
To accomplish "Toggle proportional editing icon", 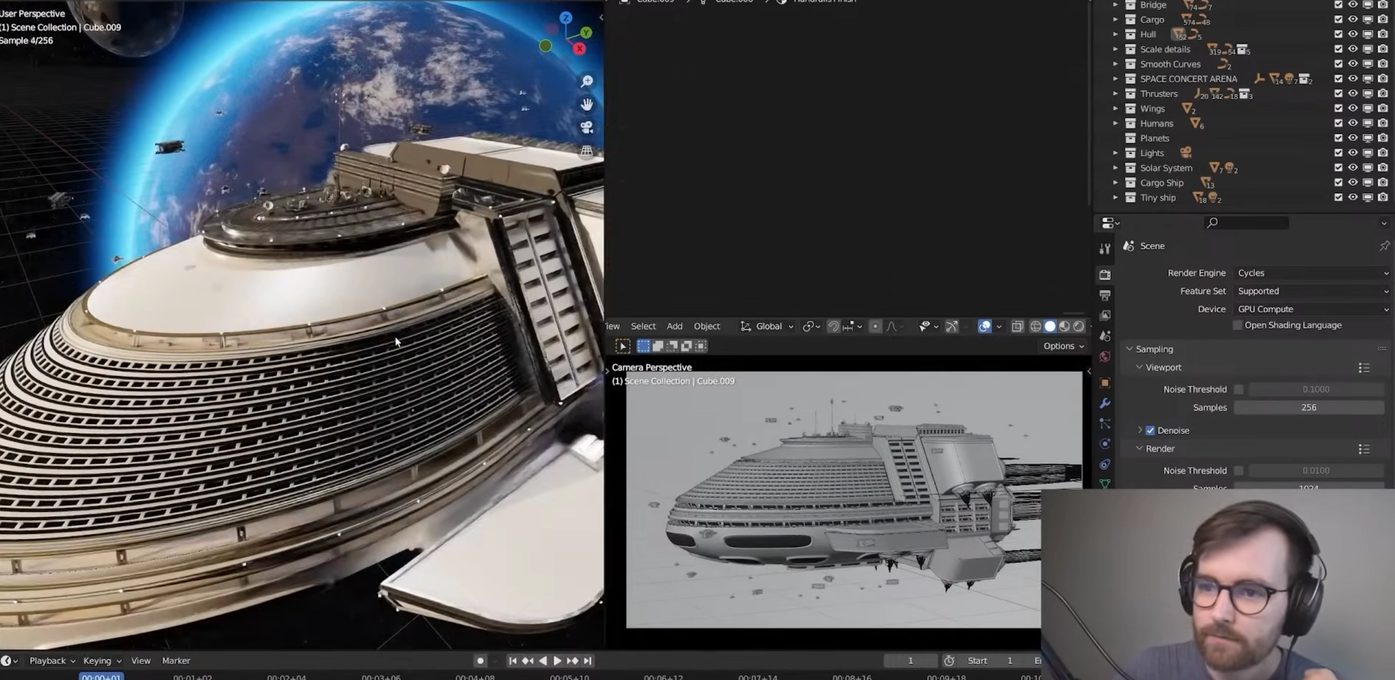I will [876, 326].
